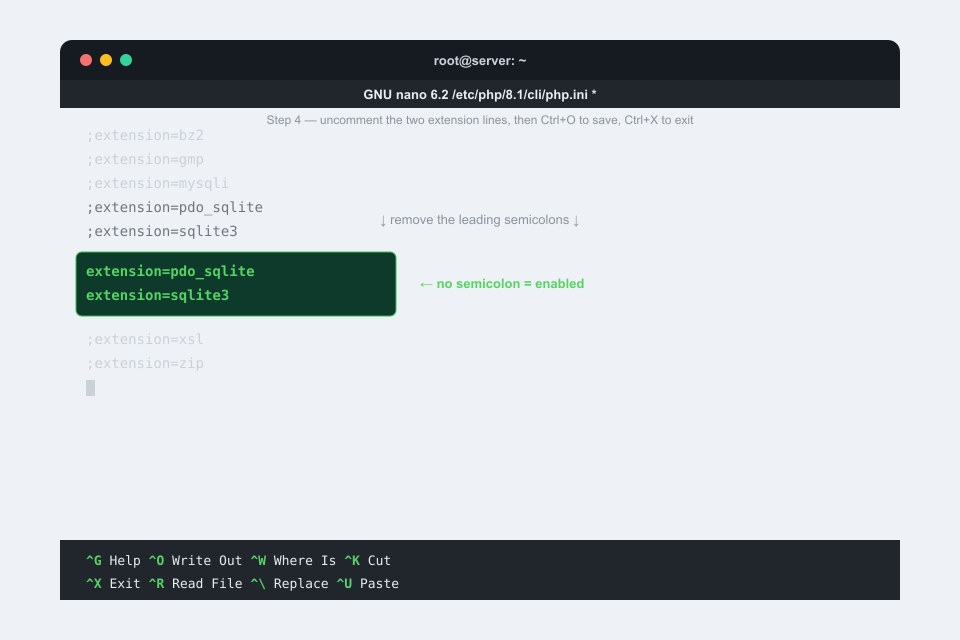Click the ^G Help shortcut
Viewport: 960px width, 640px height.
pyautogui.click(x=113, y=560)
